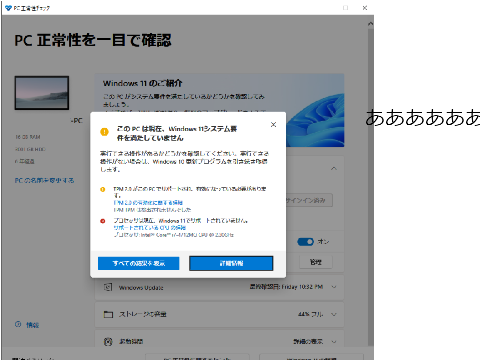Click the show all results button
Image resolution: width=480 pixels, height=360 pixels.
coord(139,263)
